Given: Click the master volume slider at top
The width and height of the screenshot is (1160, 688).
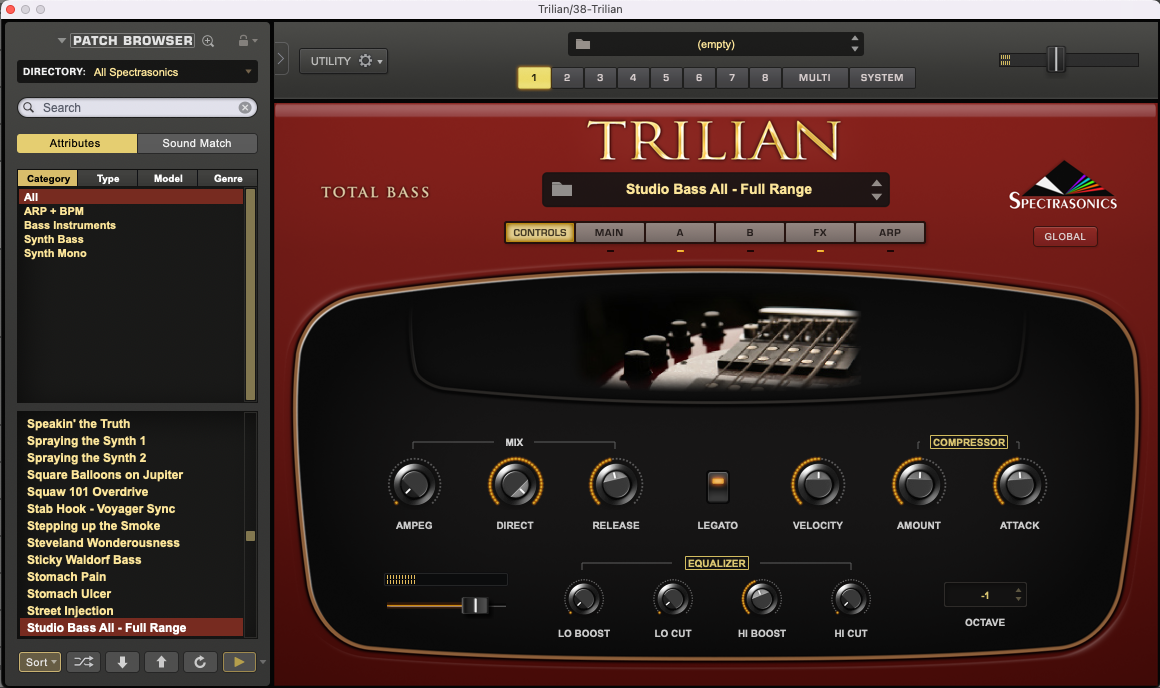Looking at the screenshot, I should coord(1056,59).
